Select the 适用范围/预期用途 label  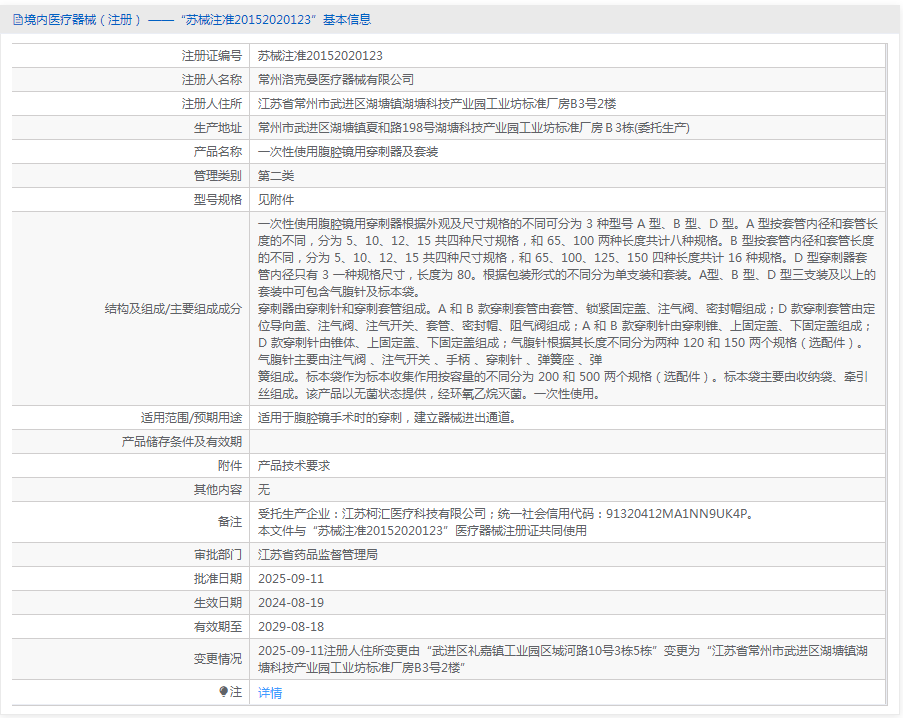coord(191,417)
